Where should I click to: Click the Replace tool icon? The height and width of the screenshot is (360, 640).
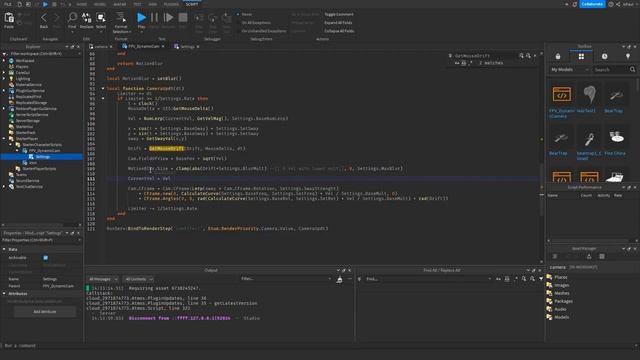pos(87,17)
